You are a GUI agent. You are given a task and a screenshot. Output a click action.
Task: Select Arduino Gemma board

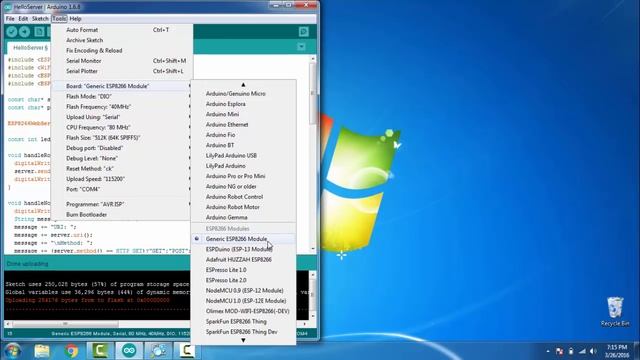tap(243, 217)
